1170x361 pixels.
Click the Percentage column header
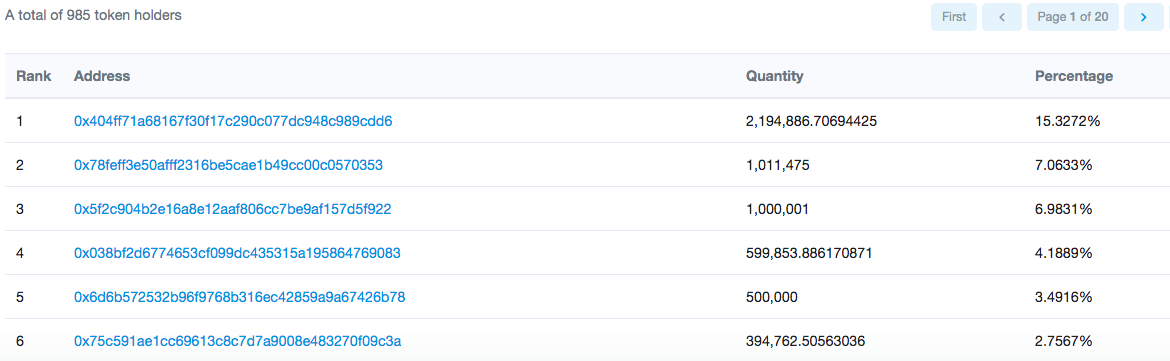coord(1074,76)
